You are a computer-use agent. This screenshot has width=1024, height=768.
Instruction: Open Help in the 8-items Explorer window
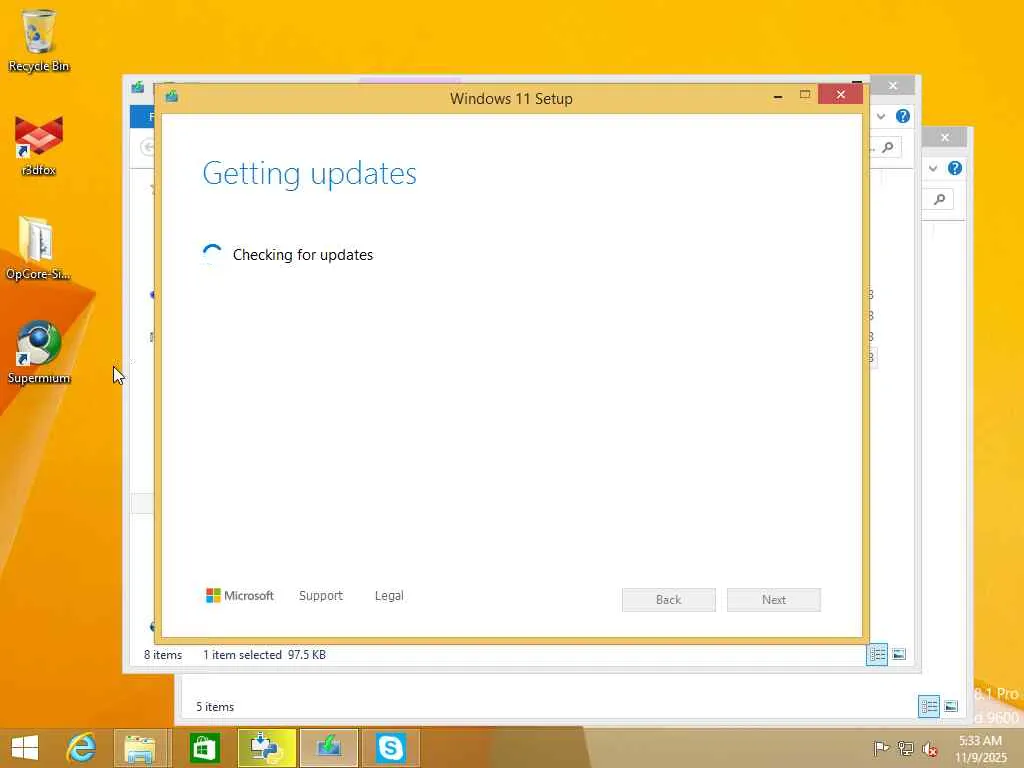(x=903, y=116)
